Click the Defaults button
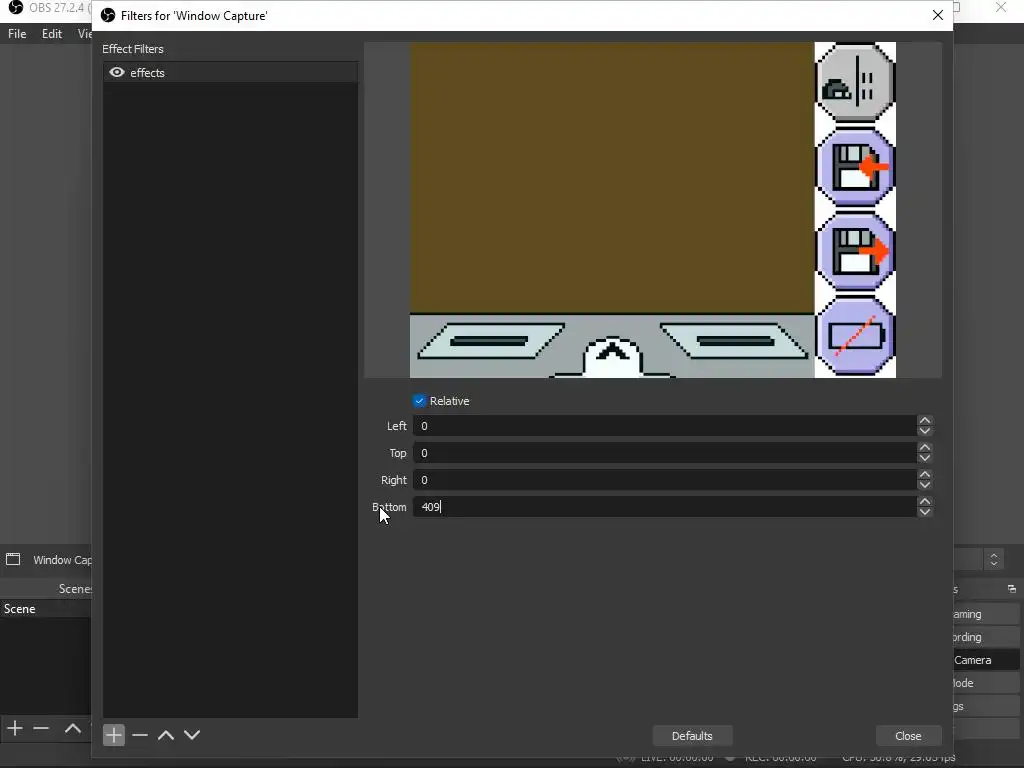The width and height of the screenshot is (1024, 768). pos(692,736)
